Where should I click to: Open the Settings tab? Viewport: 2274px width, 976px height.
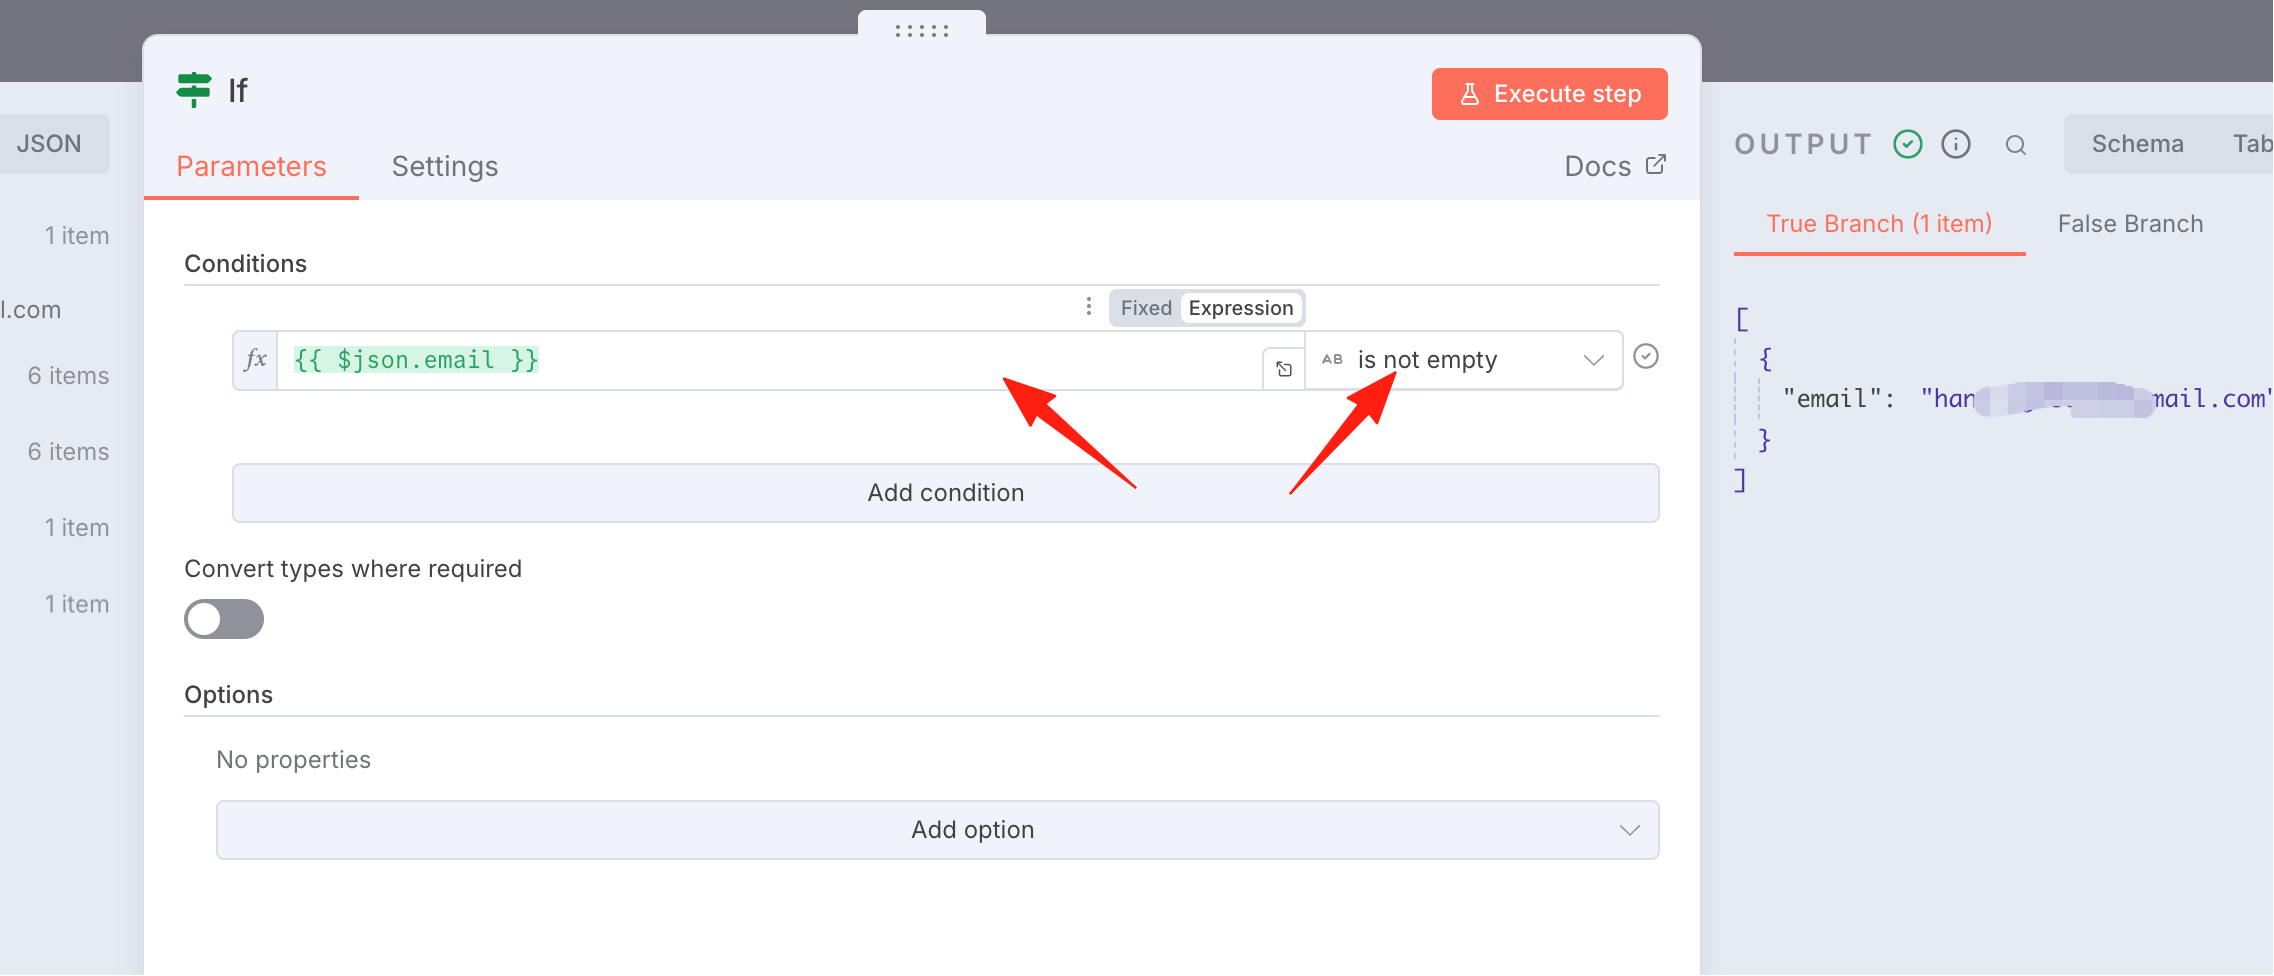click(445, 166)
